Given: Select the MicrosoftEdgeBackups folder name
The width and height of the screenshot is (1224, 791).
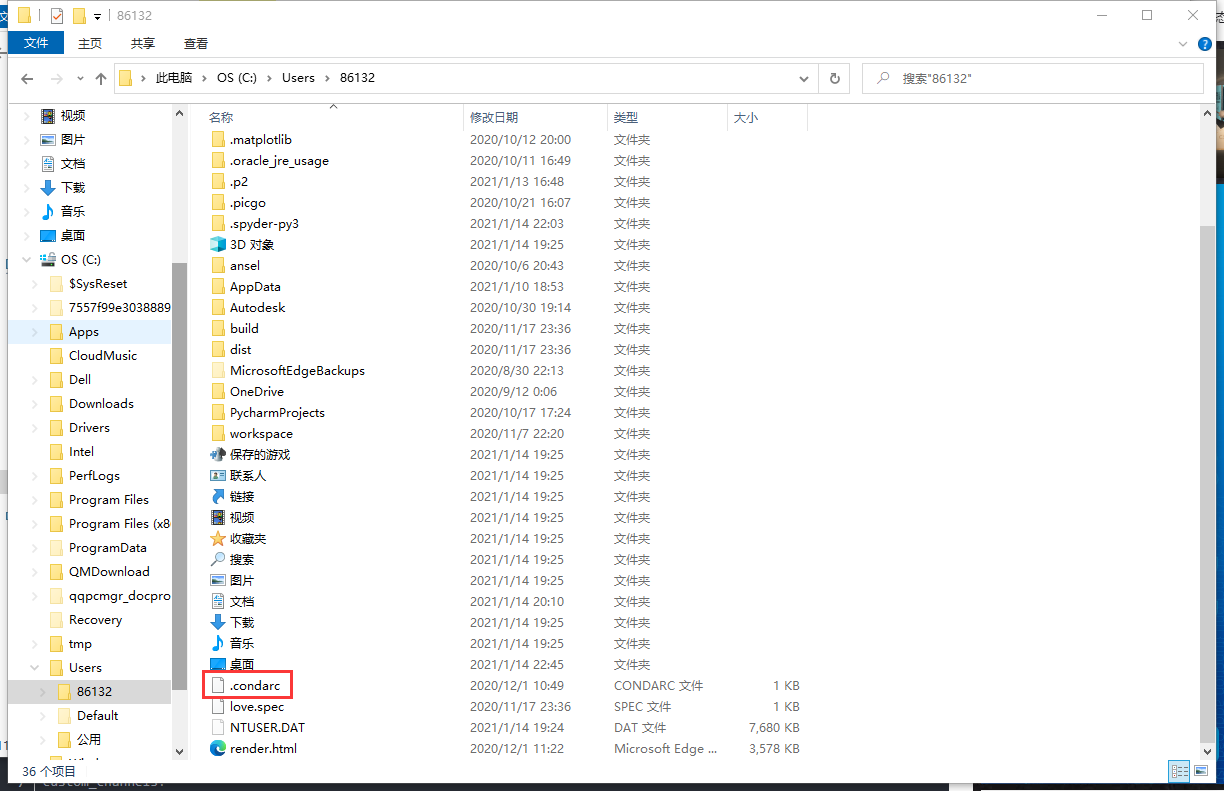Looking at the screenshot, I should point(297,371).
